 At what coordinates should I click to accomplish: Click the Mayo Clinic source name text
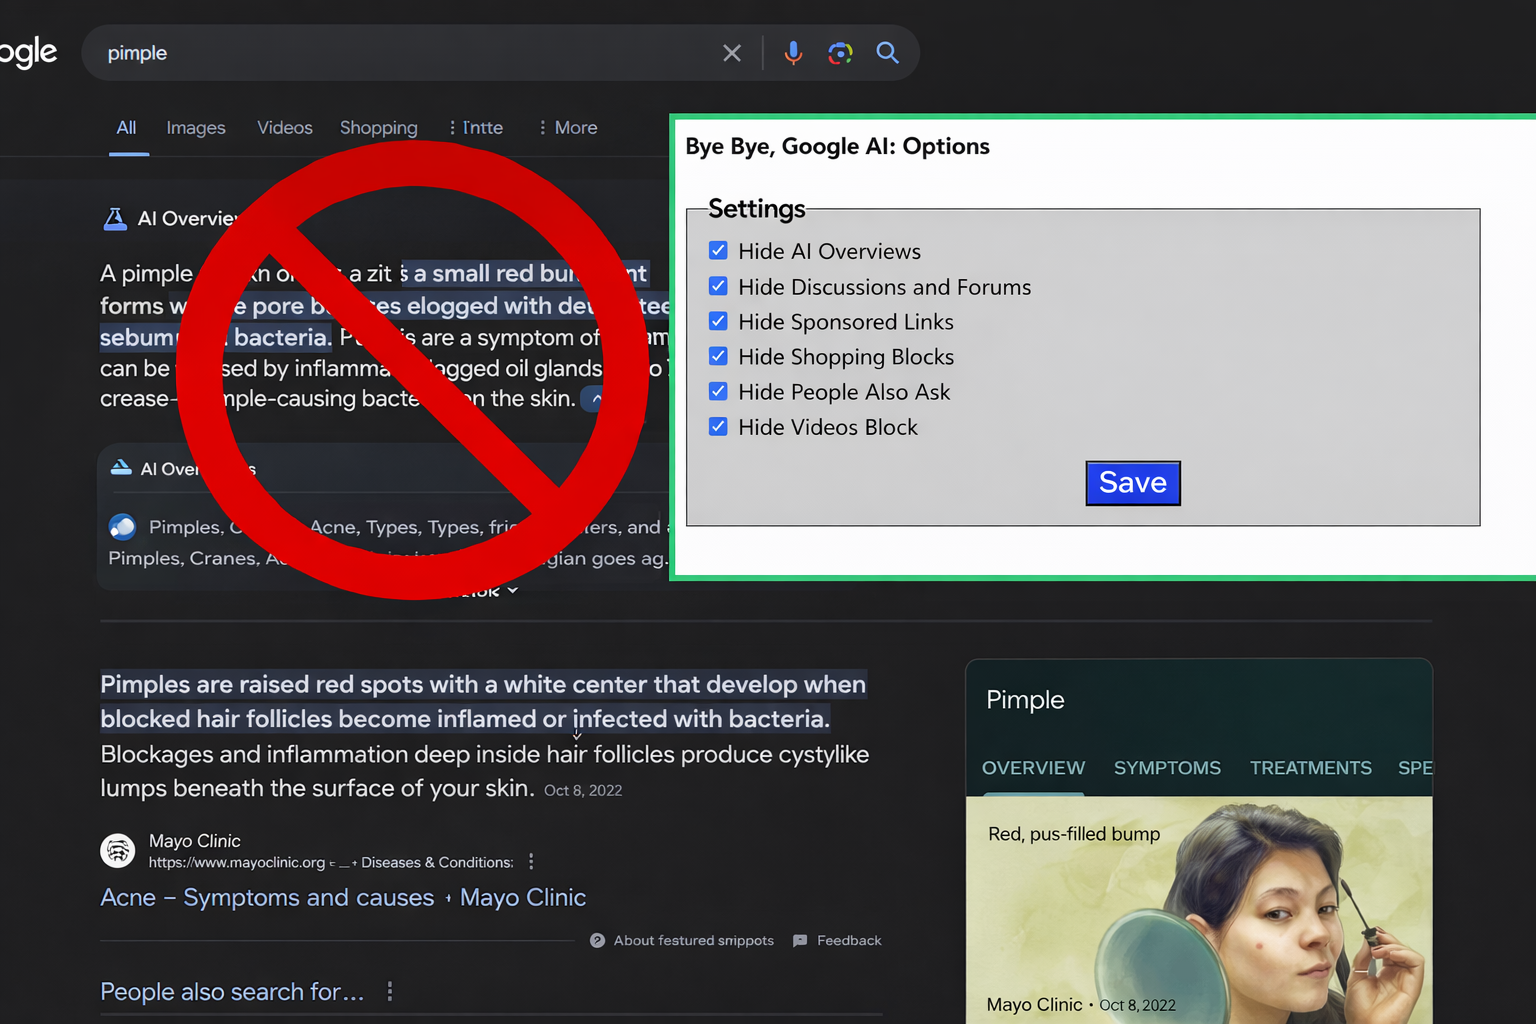coord(195,841)
